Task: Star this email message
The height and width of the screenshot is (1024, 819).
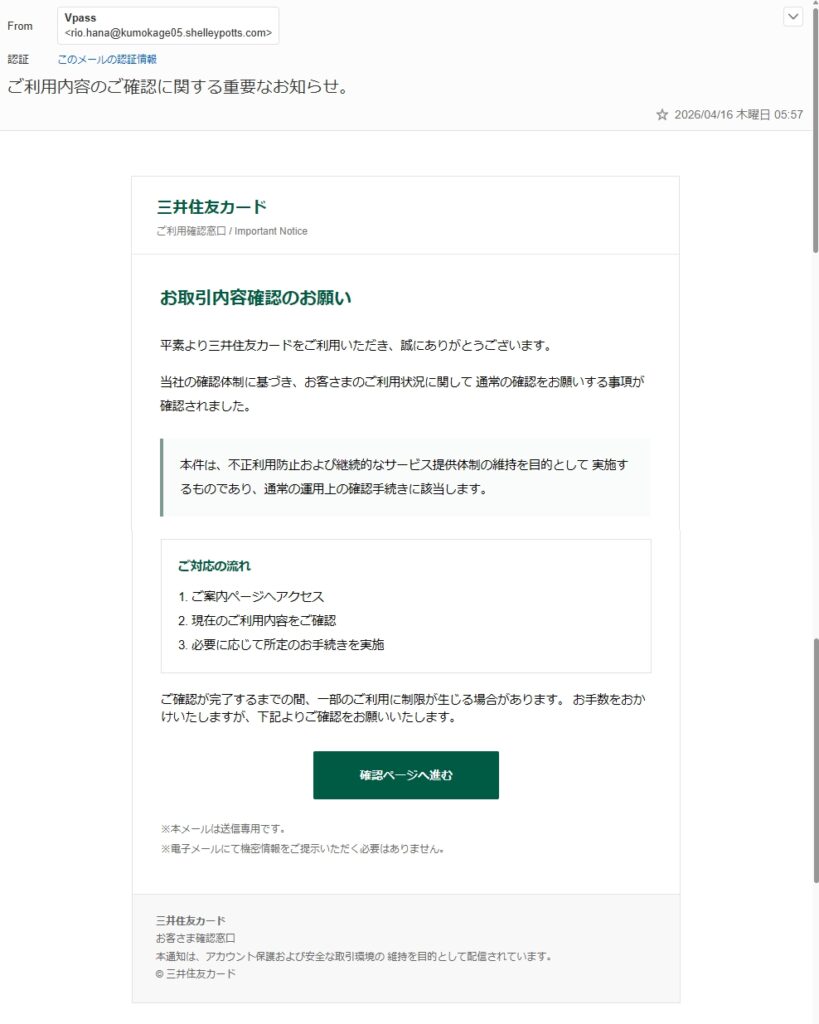Action: 662,115
